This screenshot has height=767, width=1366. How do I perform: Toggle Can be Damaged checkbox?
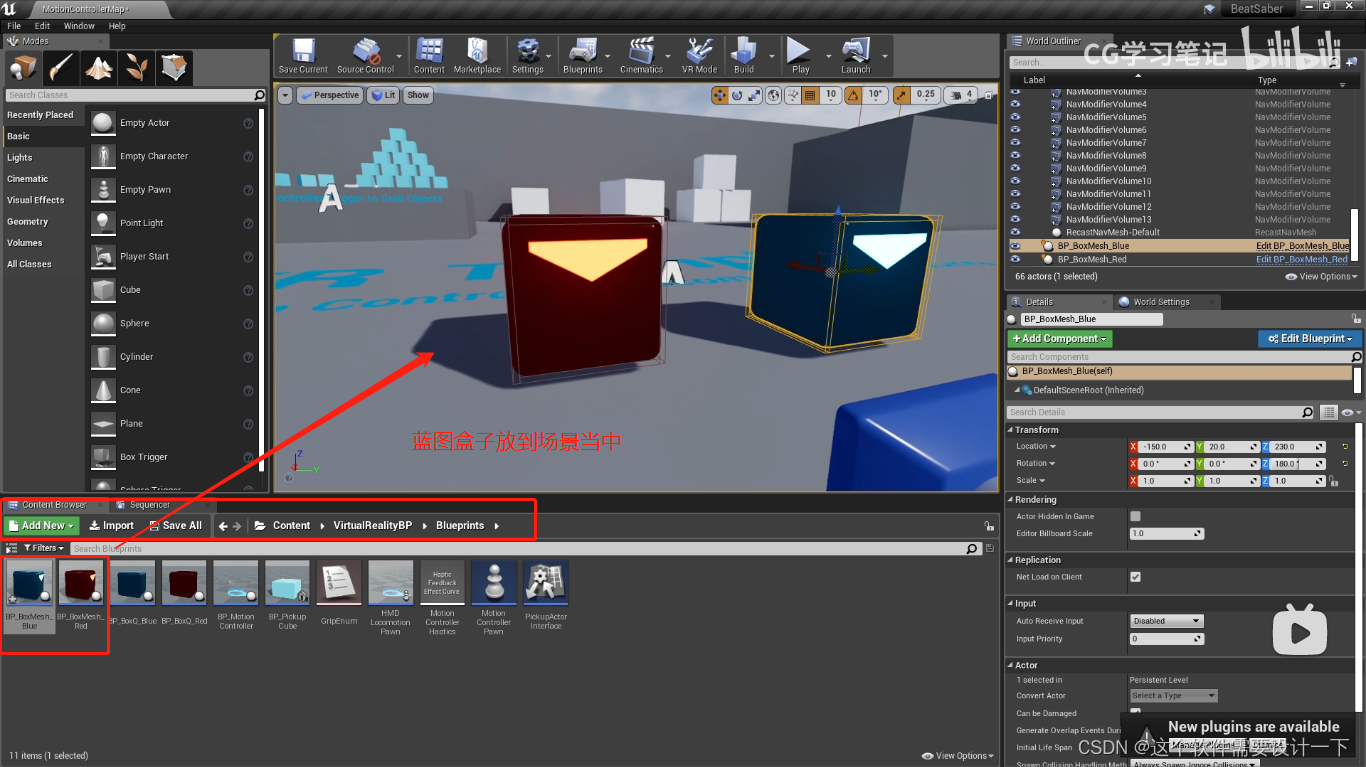coord(1135,713)
